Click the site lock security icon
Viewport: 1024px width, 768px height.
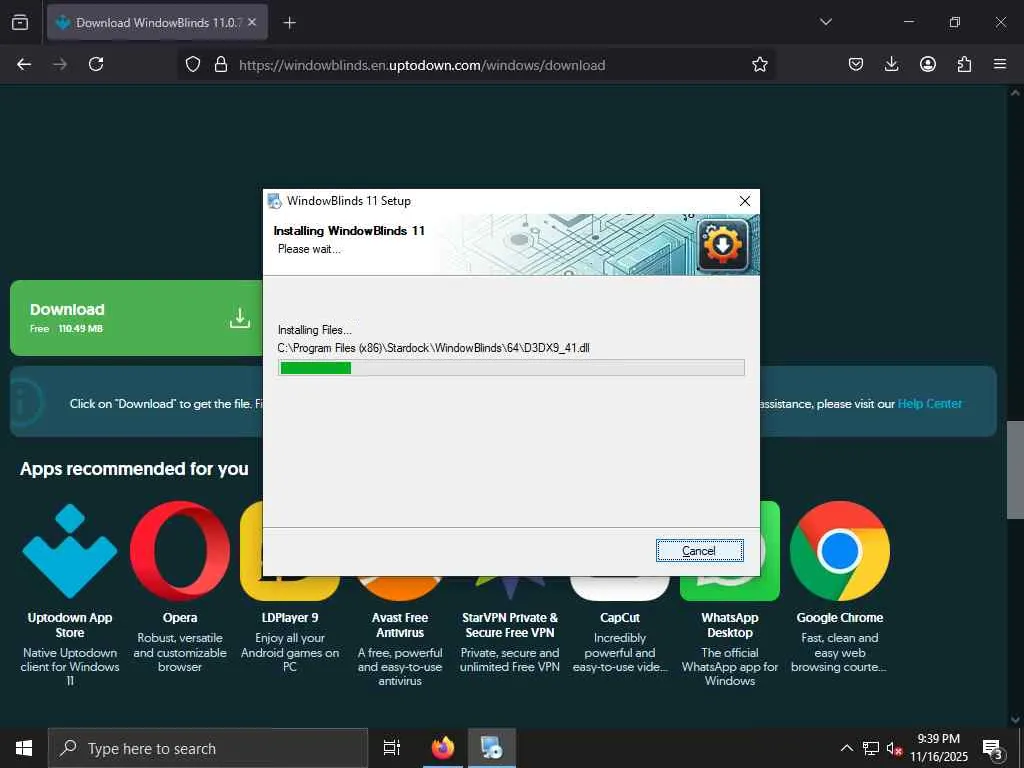tap(221, 64)
